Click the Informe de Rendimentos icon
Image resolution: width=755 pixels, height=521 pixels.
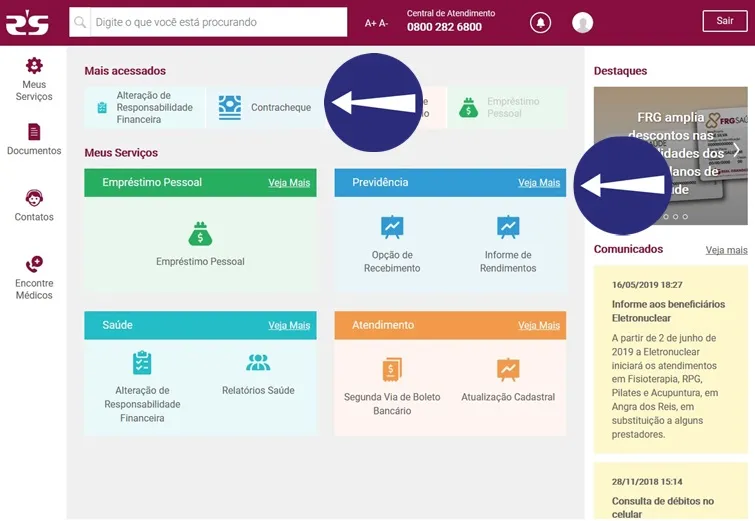(x=508, y=228)
